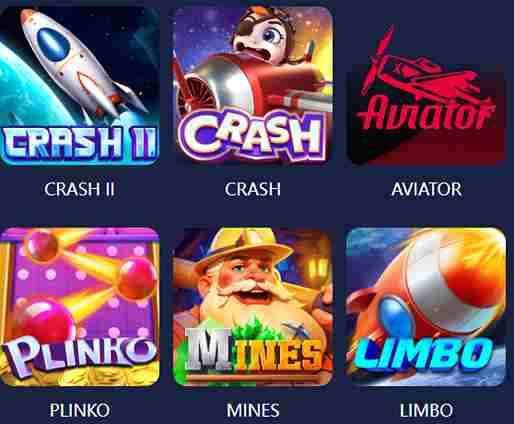Select the AVIATOR text label
The width and height of the screenshot is (514, 424).
[x=426, y=189]
